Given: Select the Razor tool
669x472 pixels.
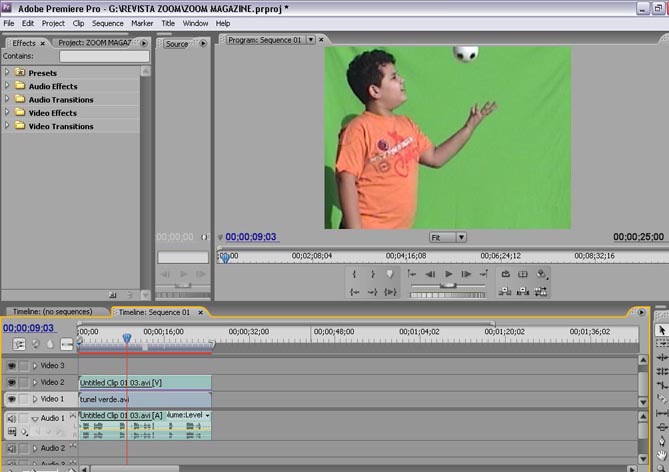Looking at the screenshot, I should click(x=661, y=398).
